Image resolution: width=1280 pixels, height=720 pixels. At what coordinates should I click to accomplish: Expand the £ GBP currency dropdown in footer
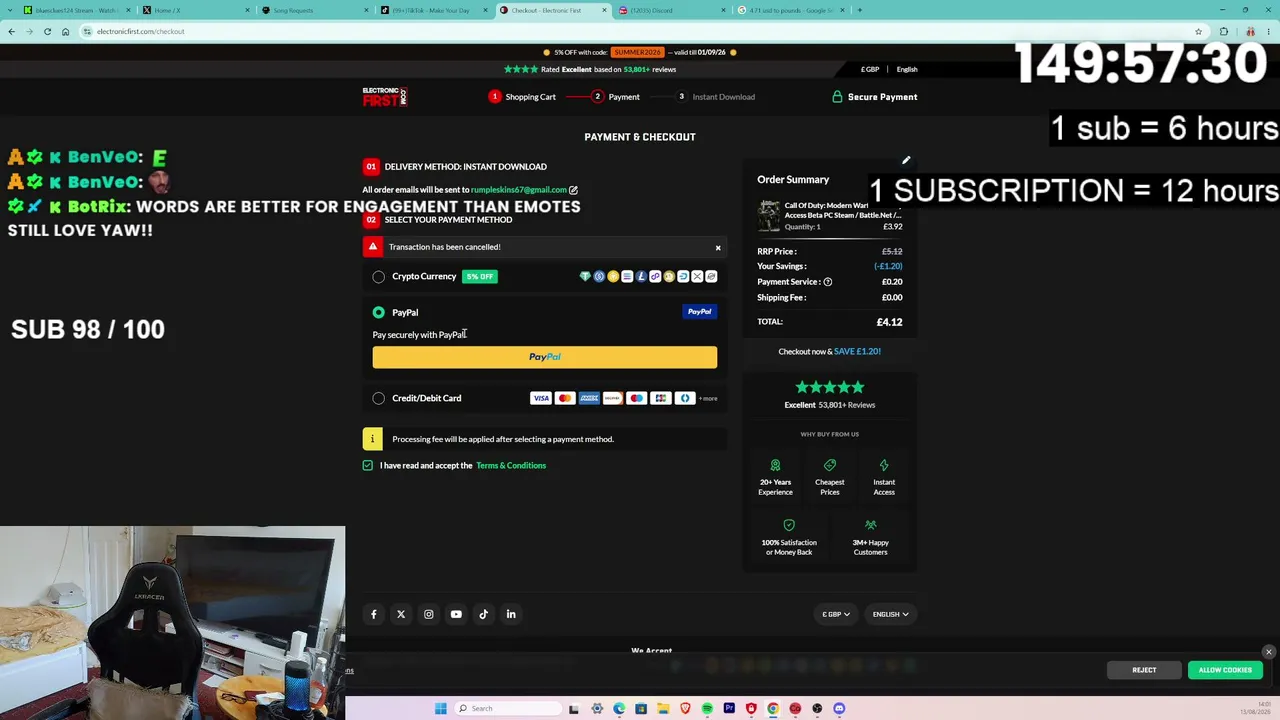click(836, 614)
